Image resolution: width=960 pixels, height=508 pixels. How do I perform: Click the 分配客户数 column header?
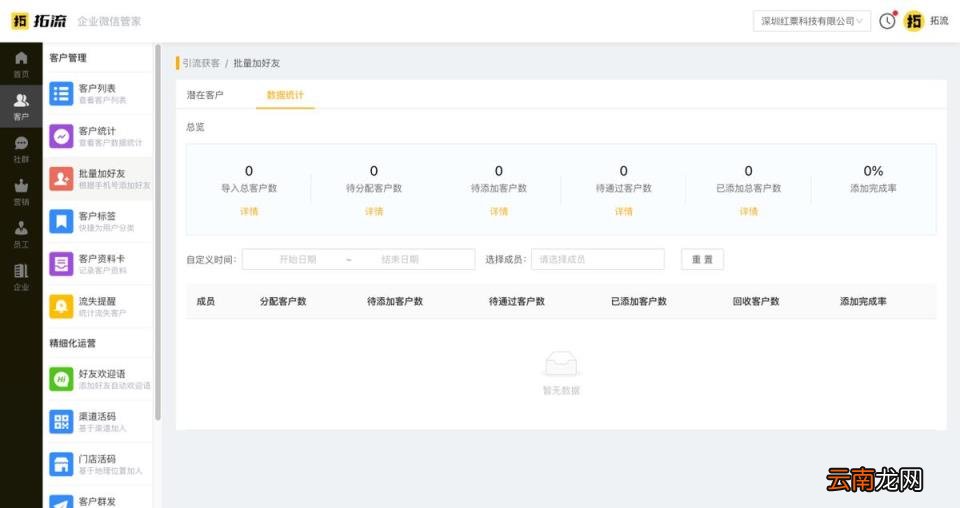pos(283,301)
